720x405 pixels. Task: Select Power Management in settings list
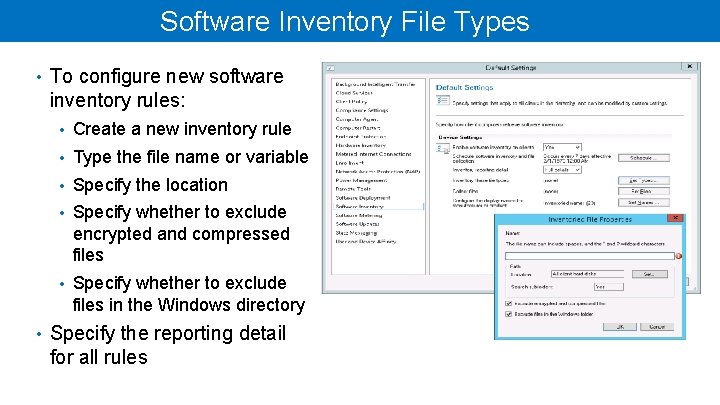[x=361, y=180]
